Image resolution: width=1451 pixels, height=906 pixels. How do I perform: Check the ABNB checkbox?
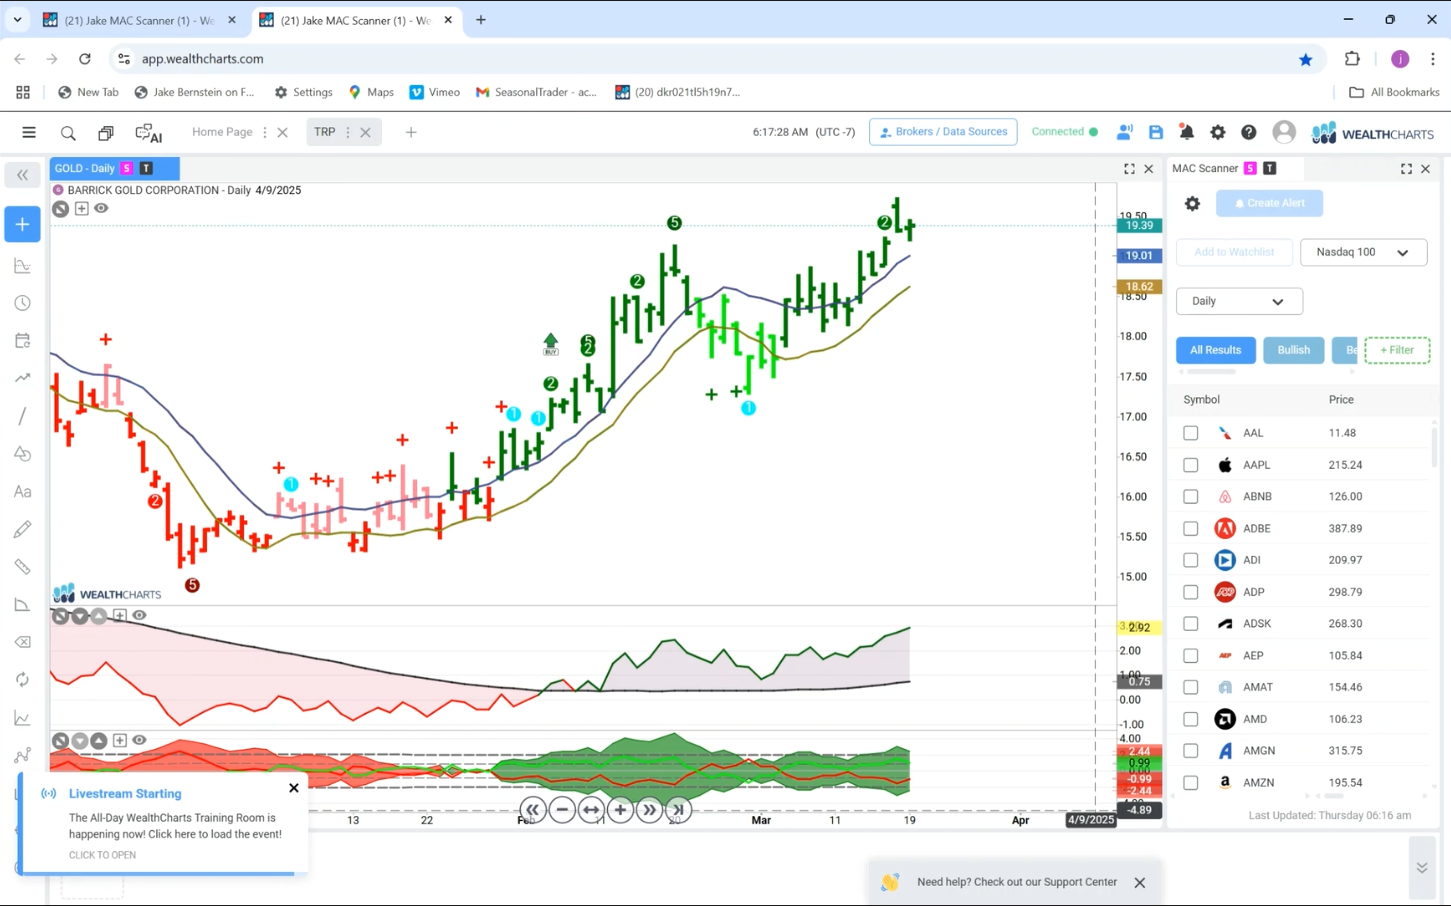[1190, 497]
